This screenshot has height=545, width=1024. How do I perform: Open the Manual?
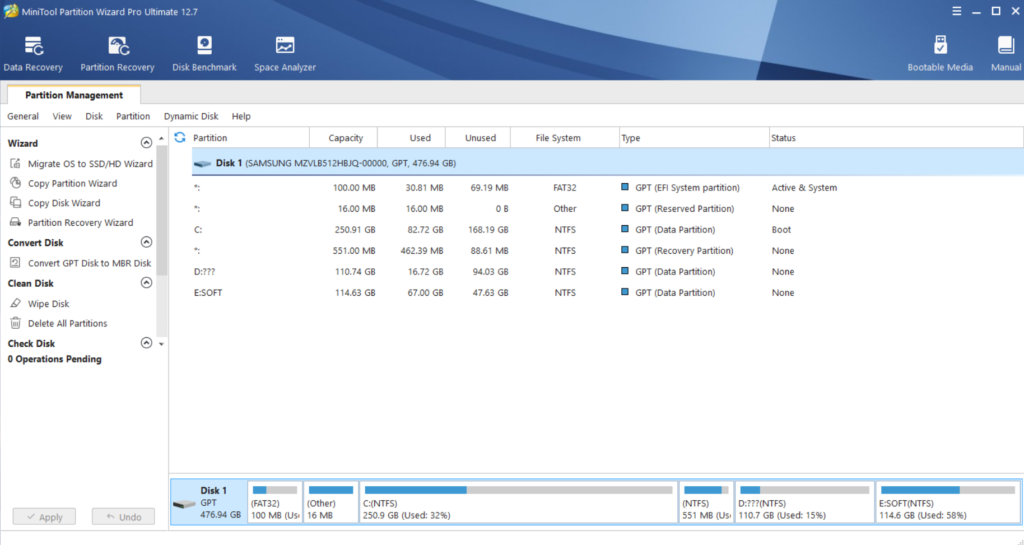pos(1005,54)
